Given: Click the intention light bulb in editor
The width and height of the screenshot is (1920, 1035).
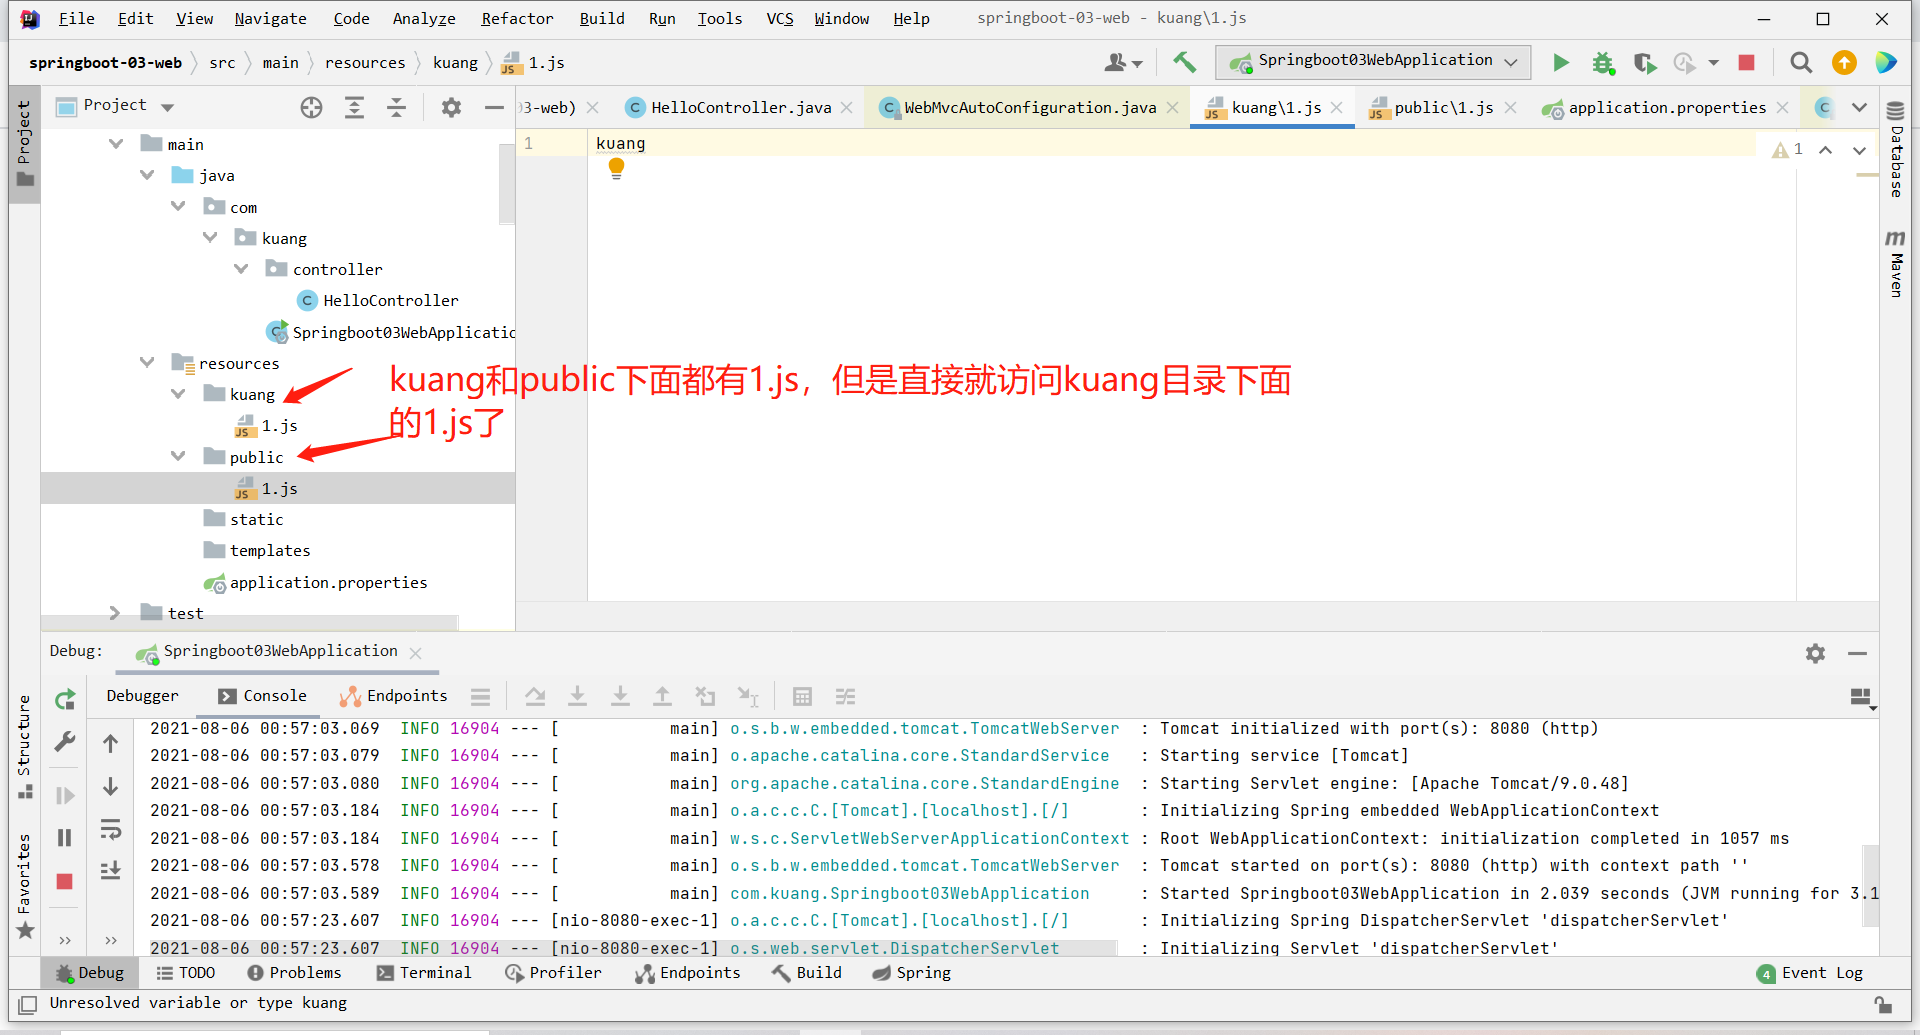Looking at the screenshot, I should [x=616, y=169].
